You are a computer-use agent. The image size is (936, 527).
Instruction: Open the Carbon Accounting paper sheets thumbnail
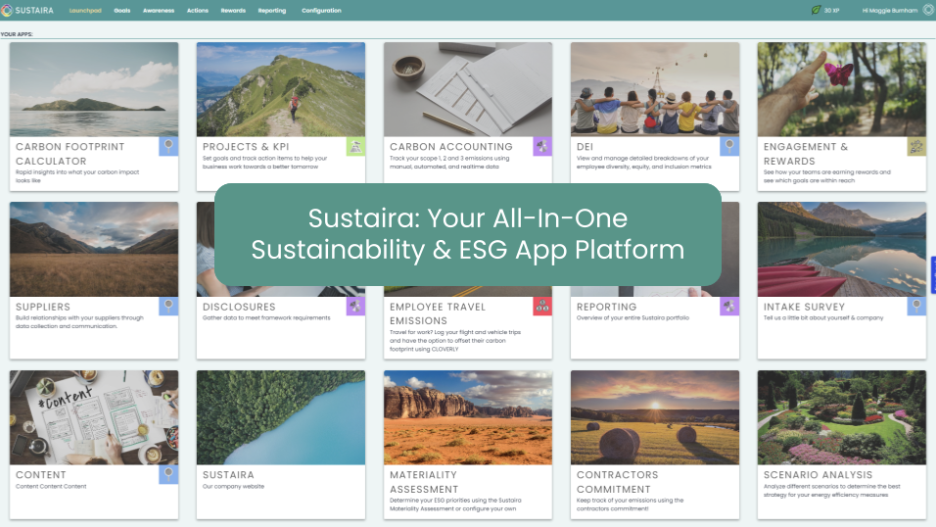[x=468, y=90]
